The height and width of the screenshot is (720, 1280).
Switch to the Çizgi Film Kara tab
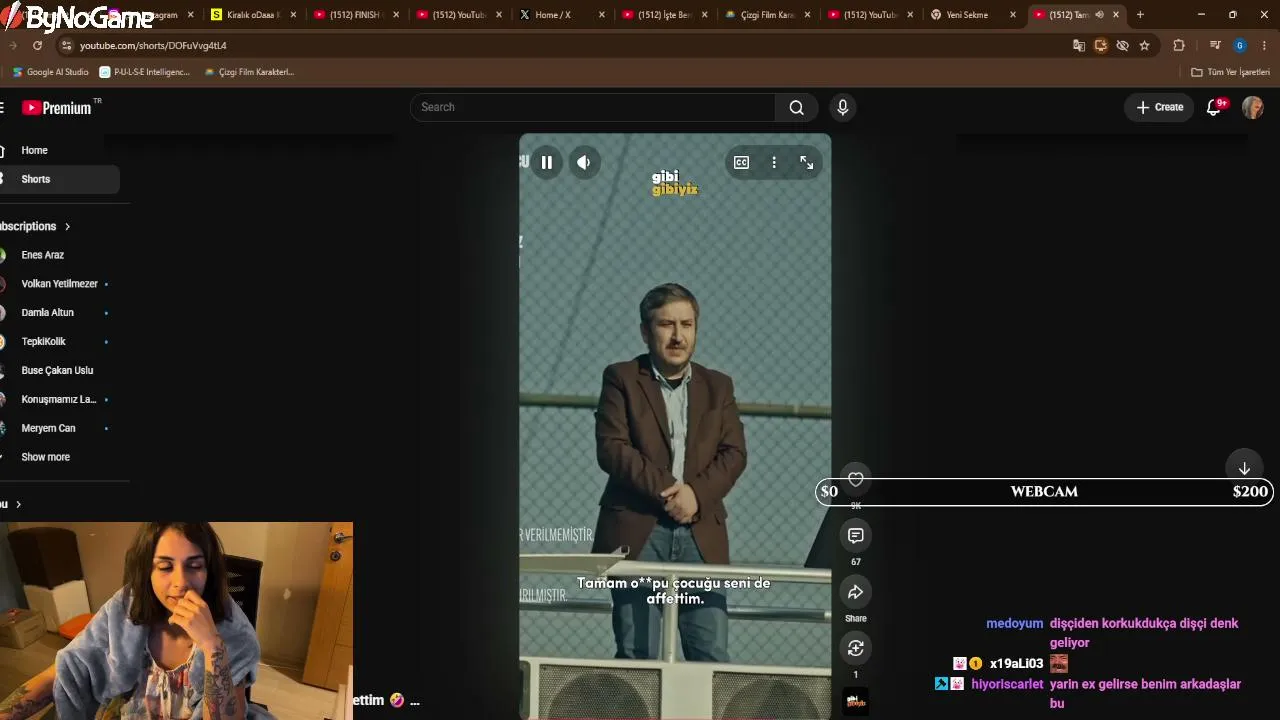766,15
